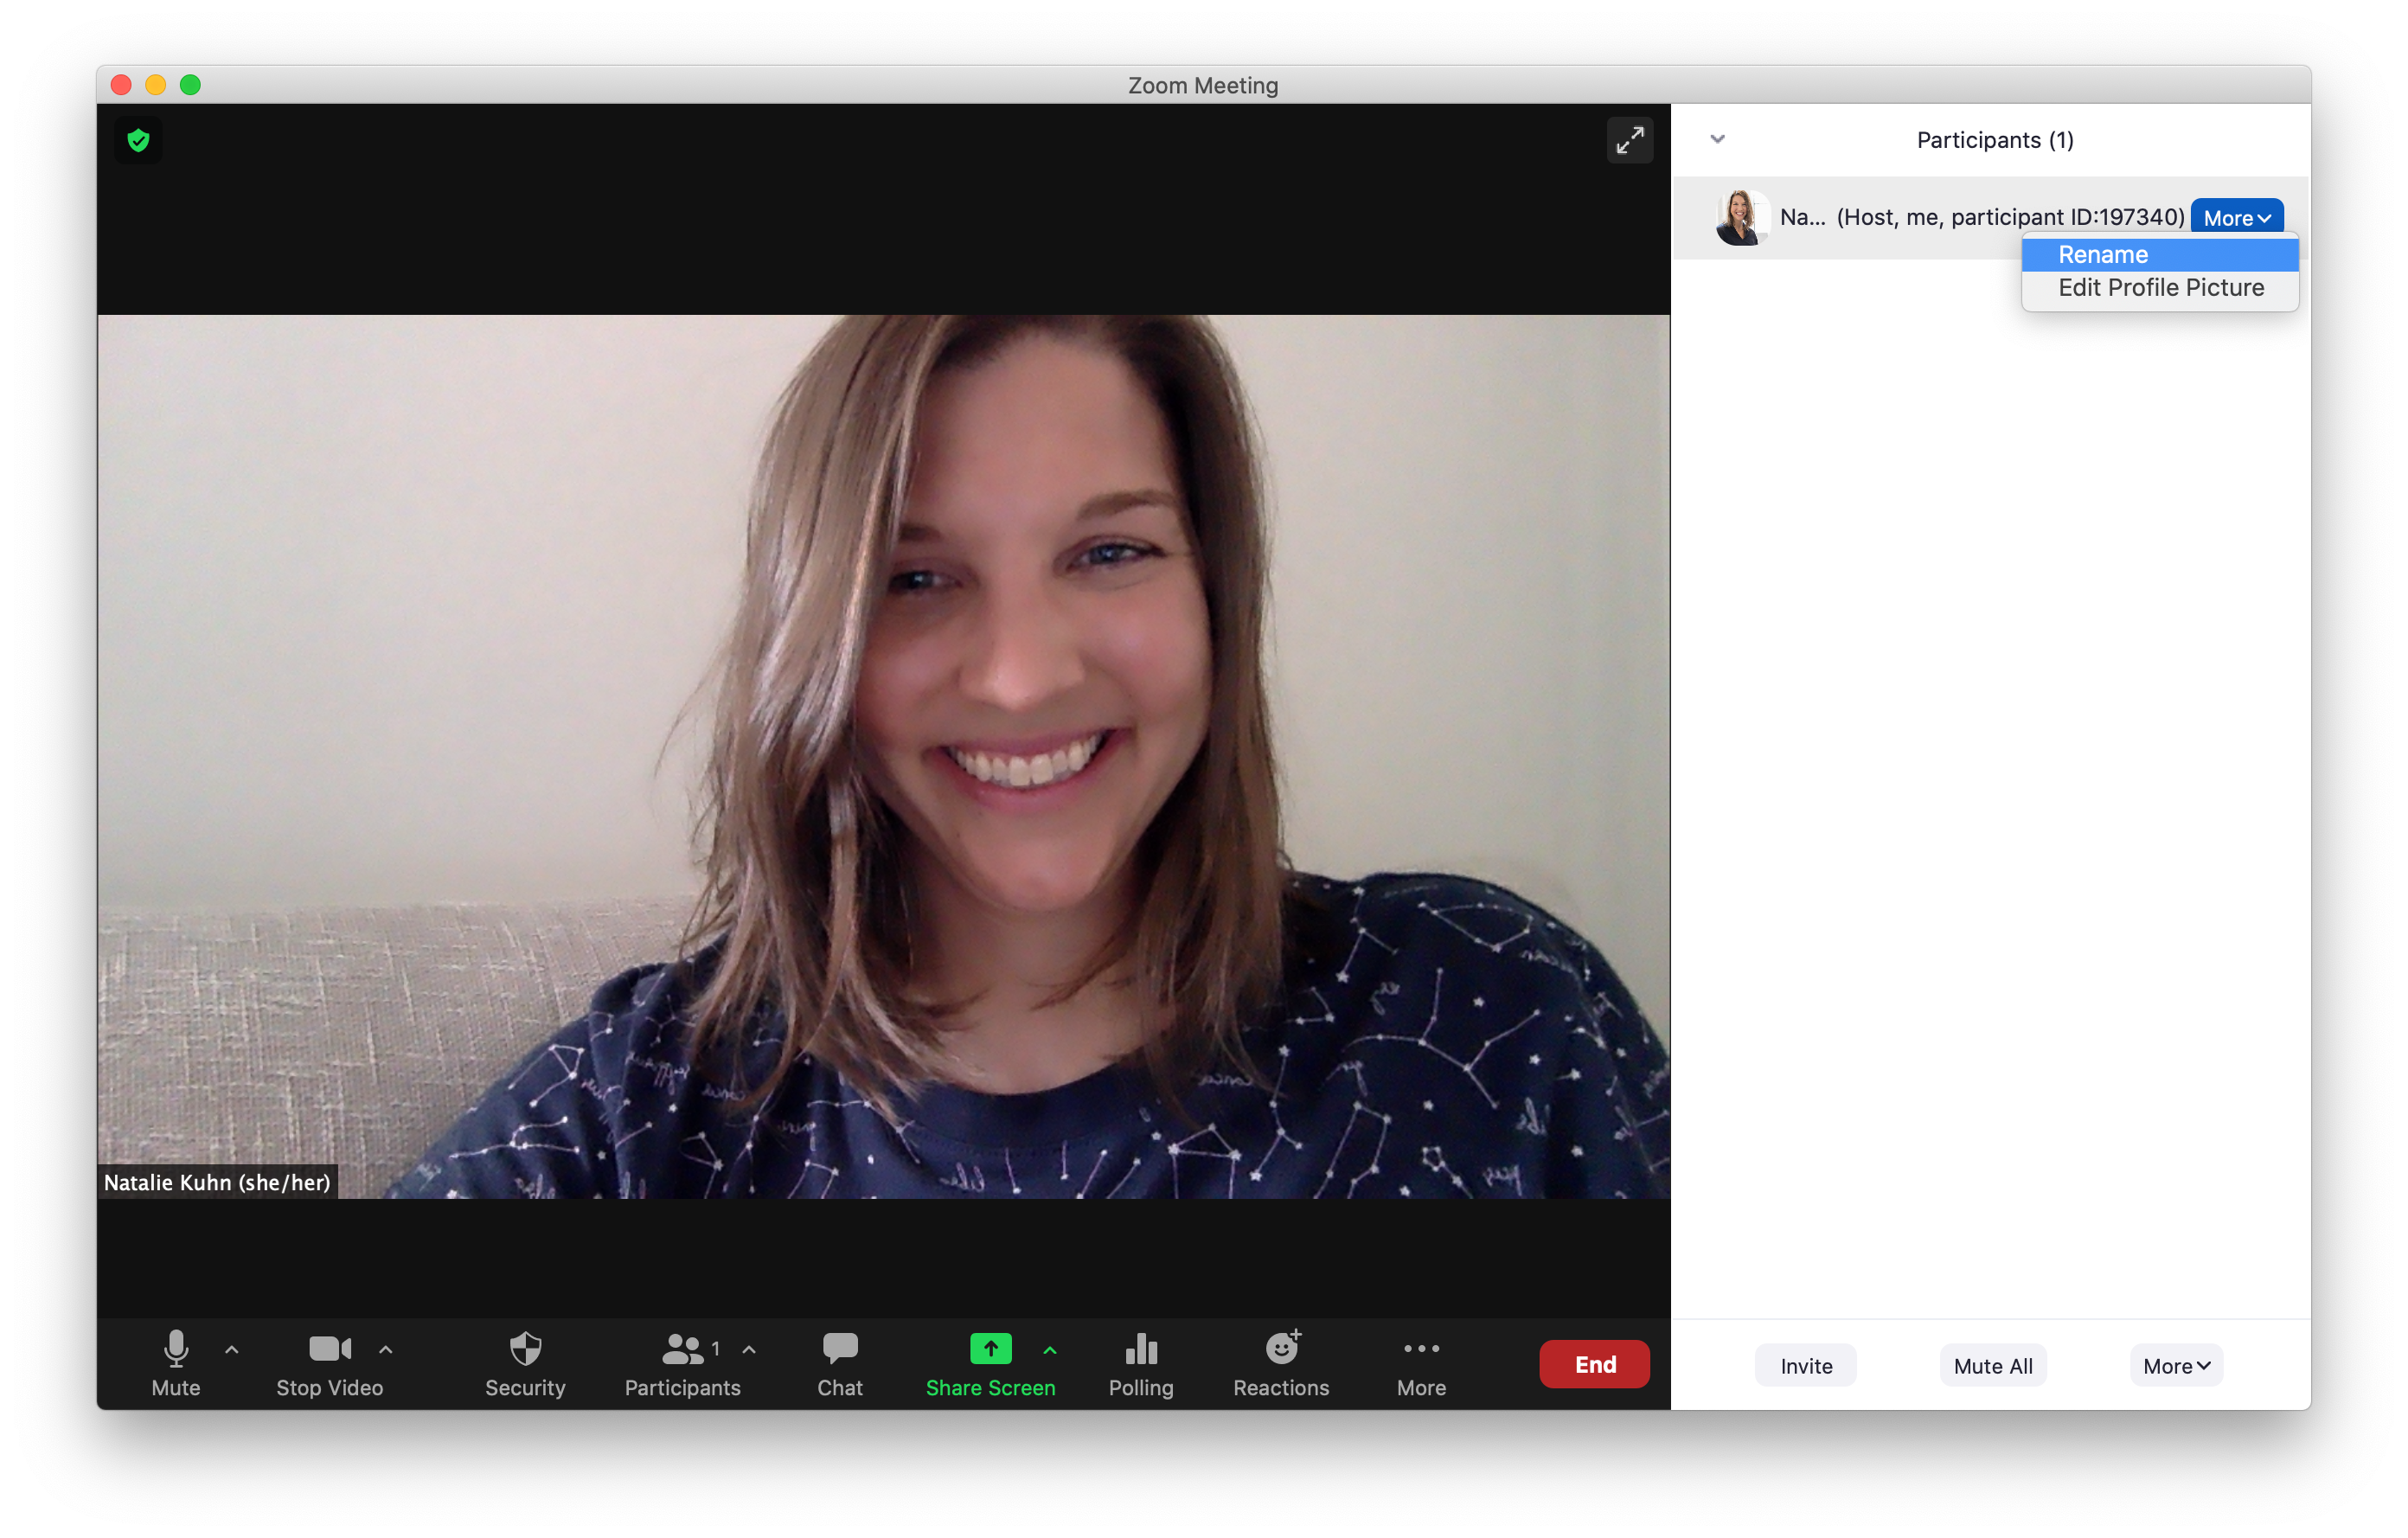The height and width of the screenshot is (1538, 2408).
Task: Open the arrow beside Participants toolbar button
Action: coord(749,1350)
